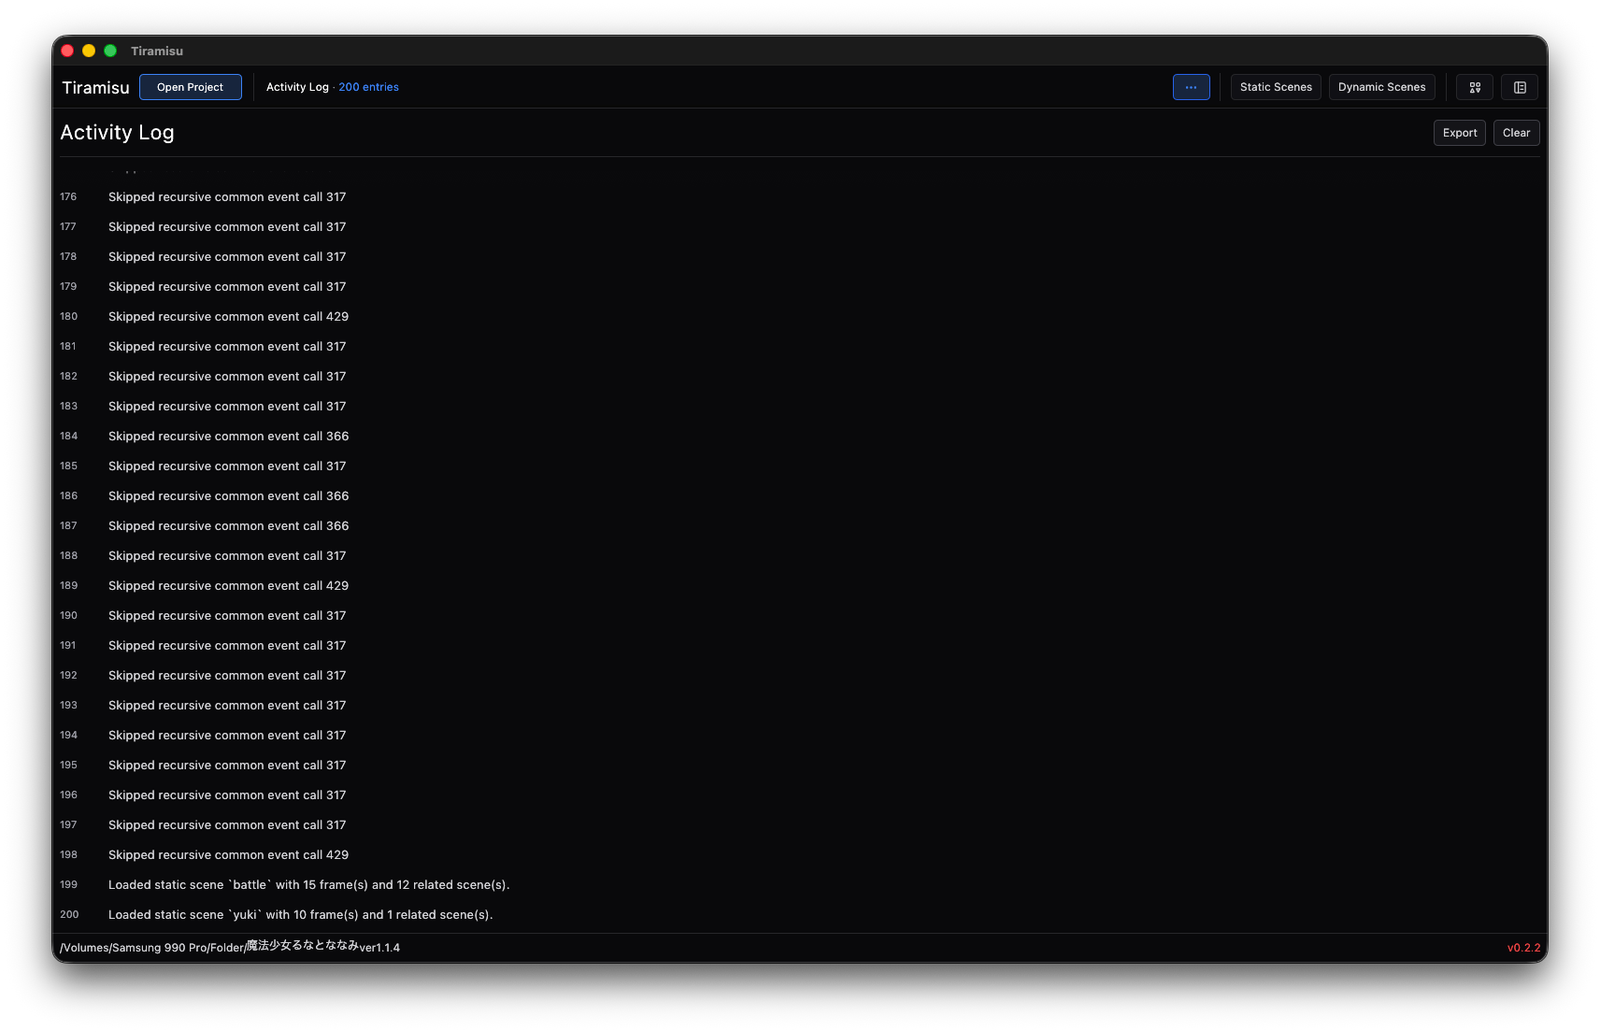
Task: Select log entry number 192
Action: tap(800, 676)
